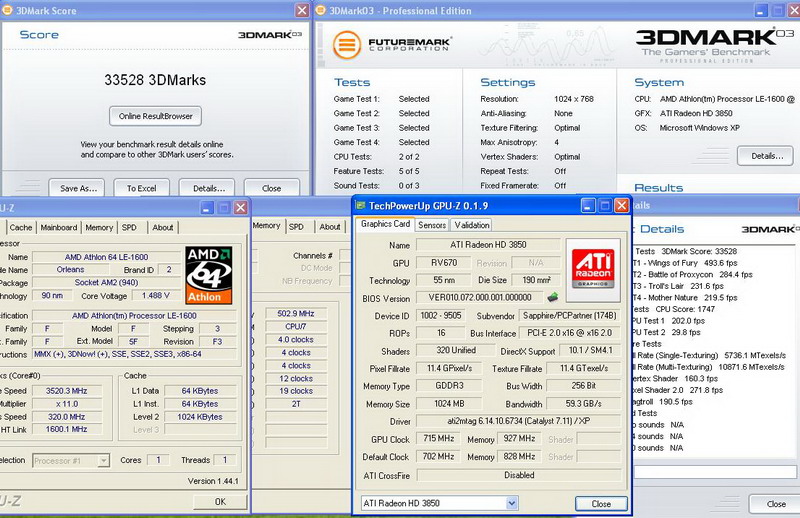This screenshot has width=800, height=518.
Task: Click the Core Speed value 3520.3 MHz
Action: (x=66, y=391)
